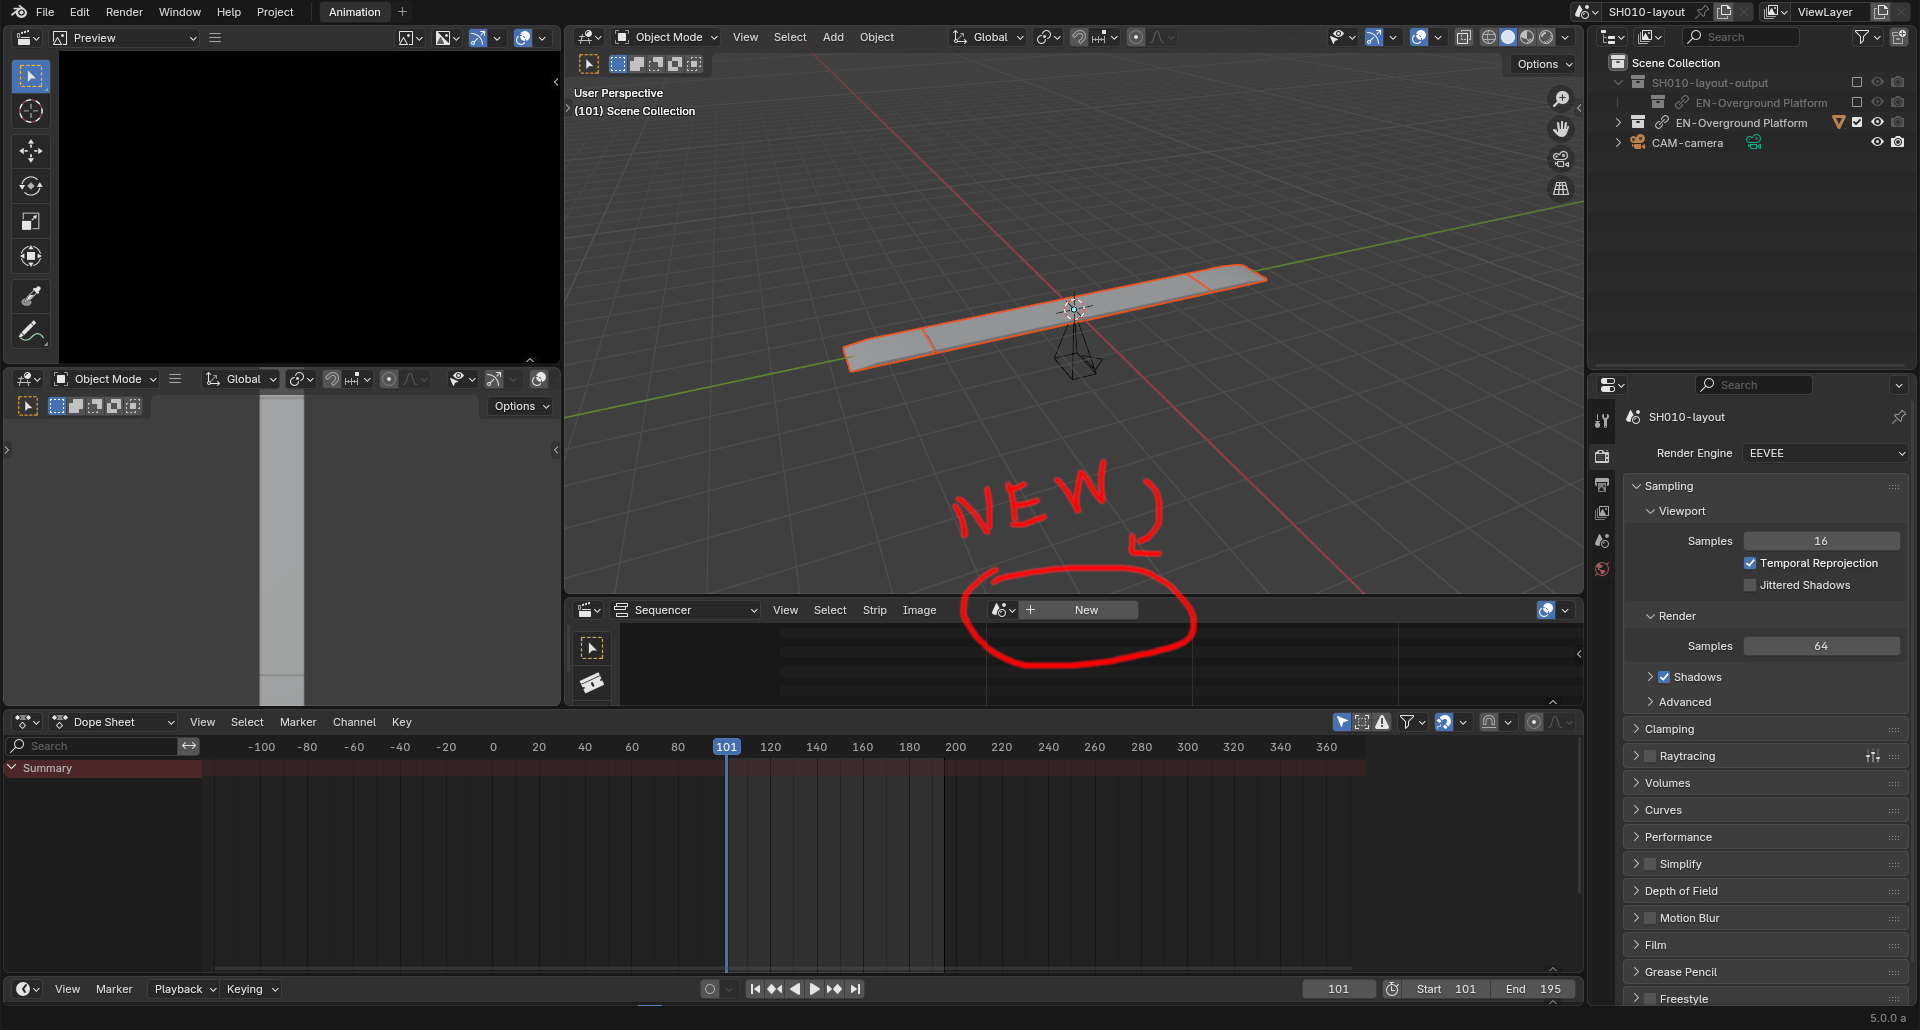Select the Move tool in Preview toolbar

tap(31, 151)
